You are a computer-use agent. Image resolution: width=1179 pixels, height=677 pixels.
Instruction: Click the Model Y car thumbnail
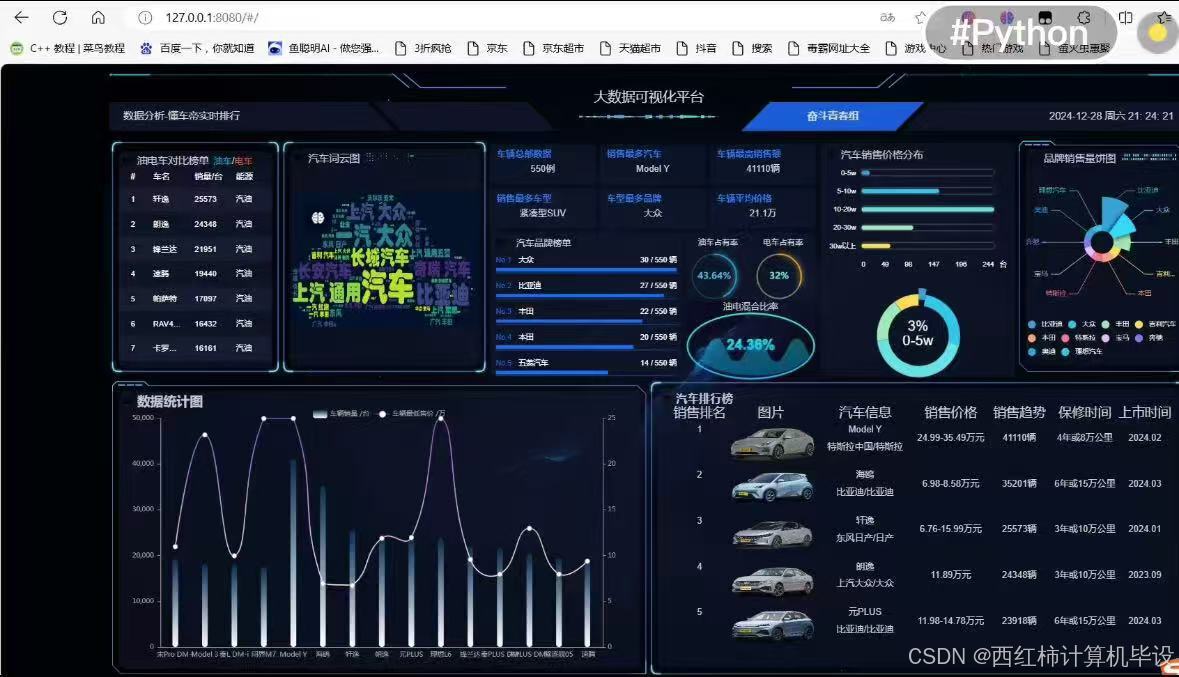772,443
